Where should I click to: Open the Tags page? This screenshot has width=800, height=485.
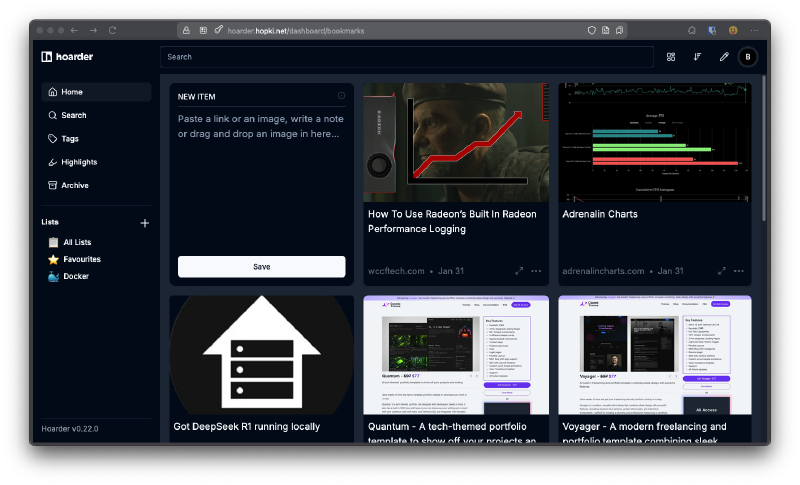click(70, 139)
